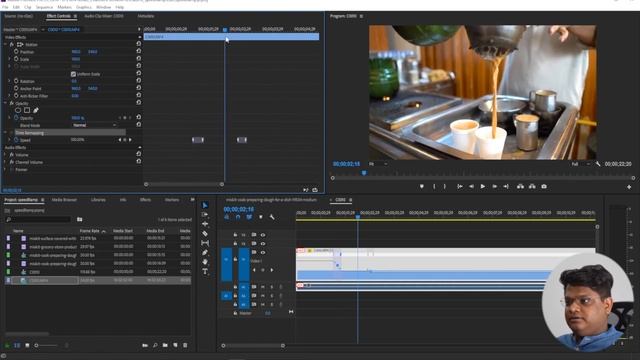Expand the Scale property
The width and height of the screenshot is (640, 360).
(x=9, y=59)
